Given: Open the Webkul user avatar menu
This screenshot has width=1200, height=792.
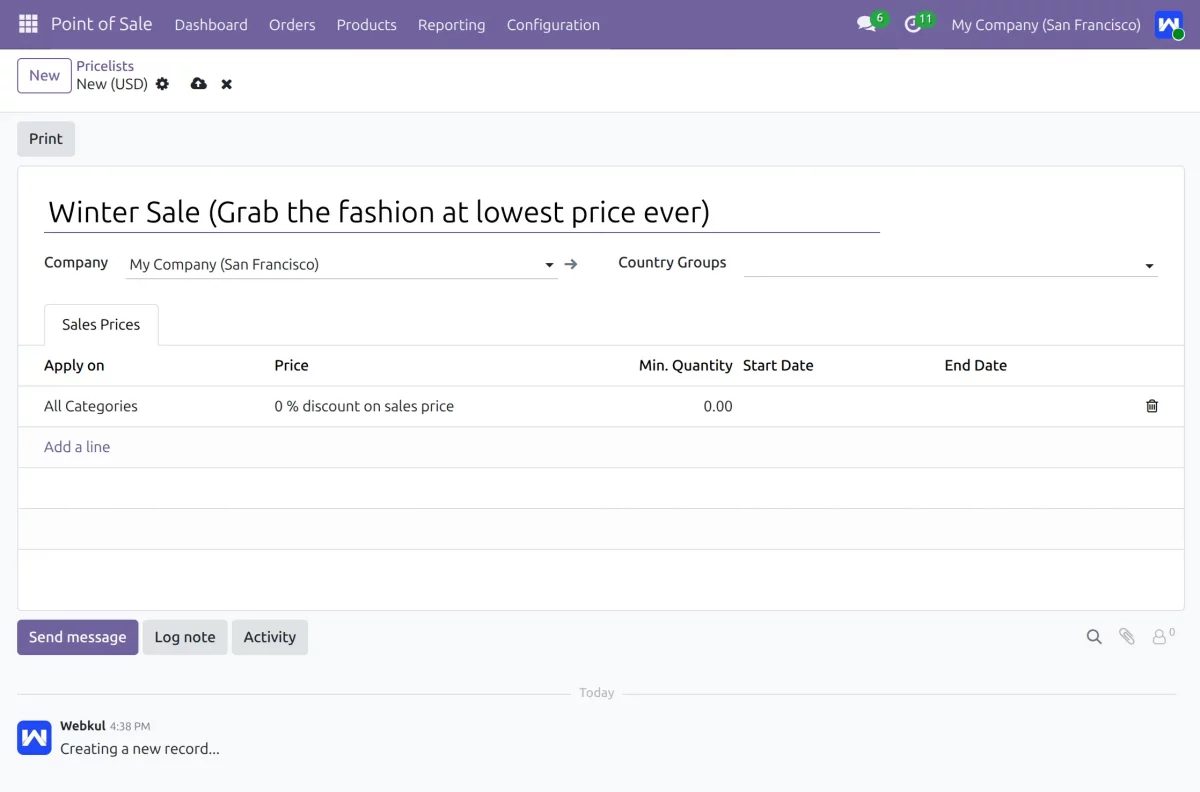Looking at the screenshot, I should click(1168, 24).
